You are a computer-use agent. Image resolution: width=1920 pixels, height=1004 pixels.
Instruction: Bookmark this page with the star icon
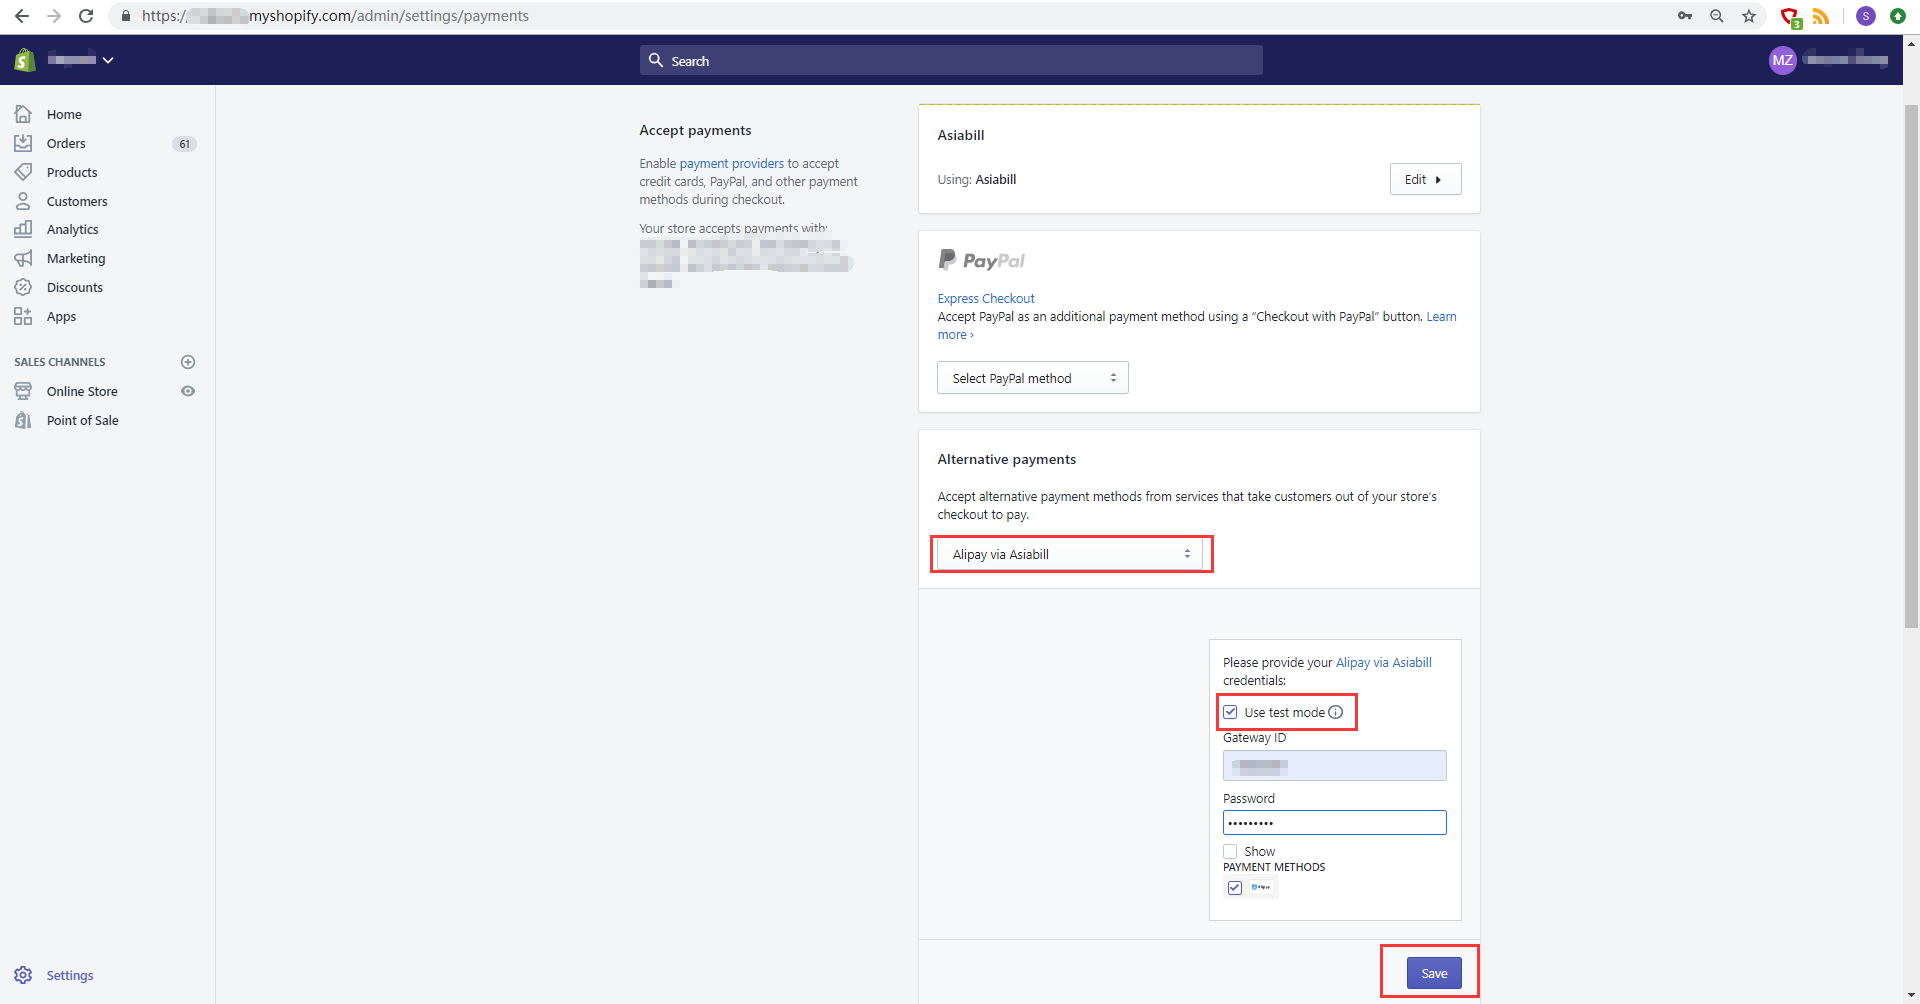click(1749, 16)
